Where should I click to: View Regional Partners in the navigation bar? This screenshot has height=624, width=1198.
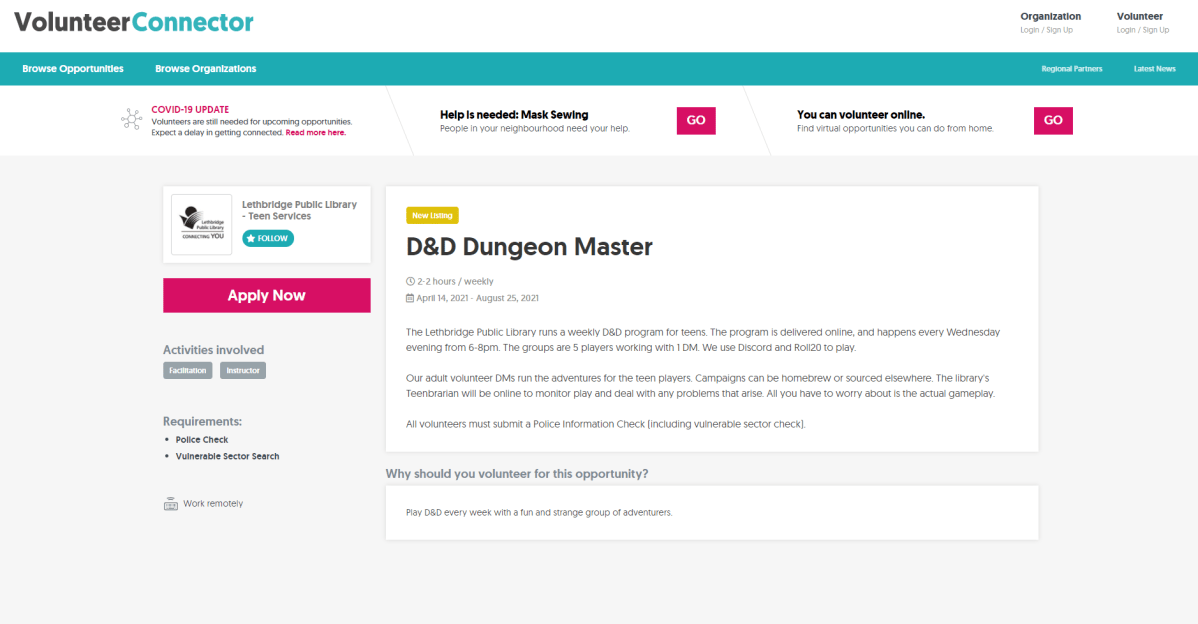coord(1072,68)
